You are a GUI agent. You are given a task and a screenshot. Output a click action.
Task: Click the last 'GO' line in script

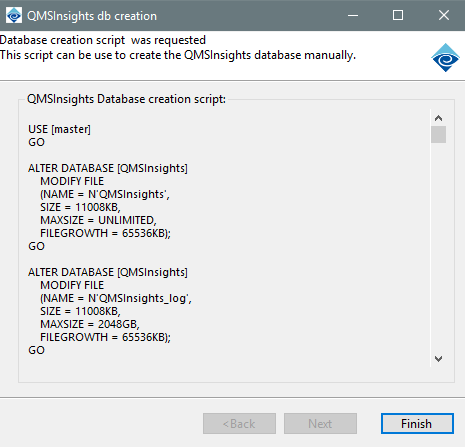pos(36,350)
